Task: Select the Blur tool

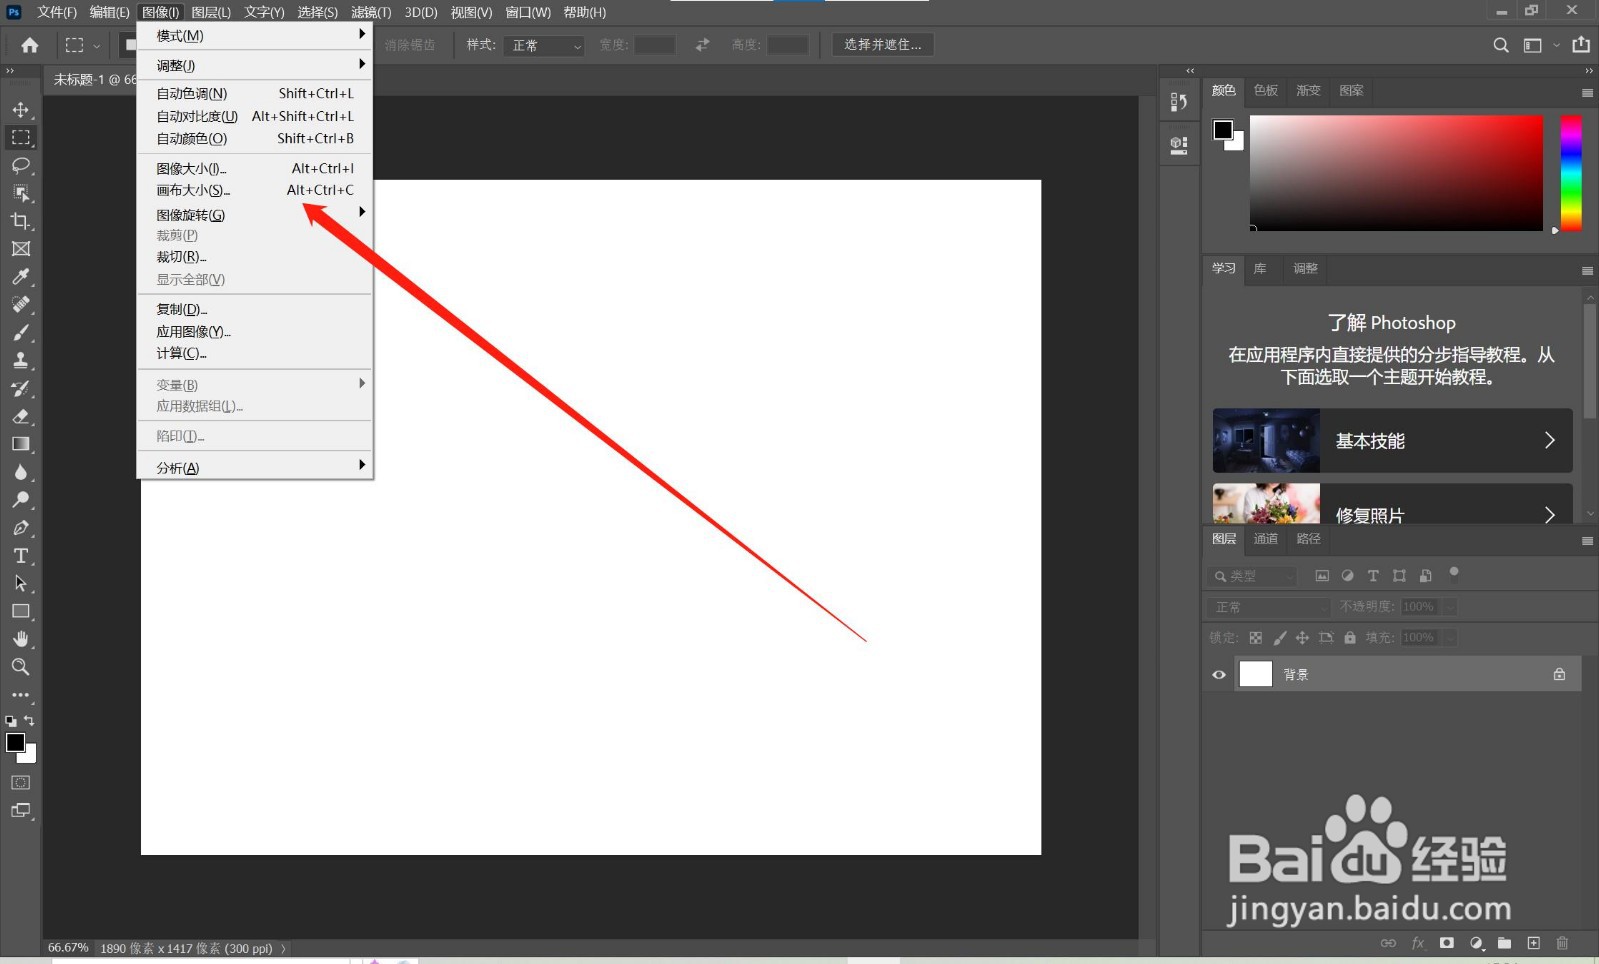Action: pyautogui.click(x=20, y=472)
